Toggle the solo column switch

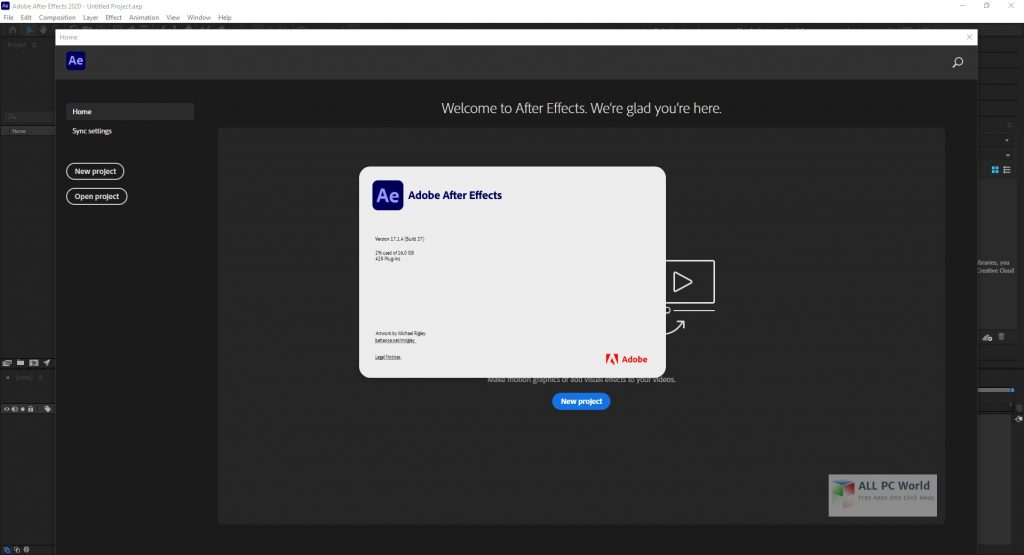coord(23,409)
